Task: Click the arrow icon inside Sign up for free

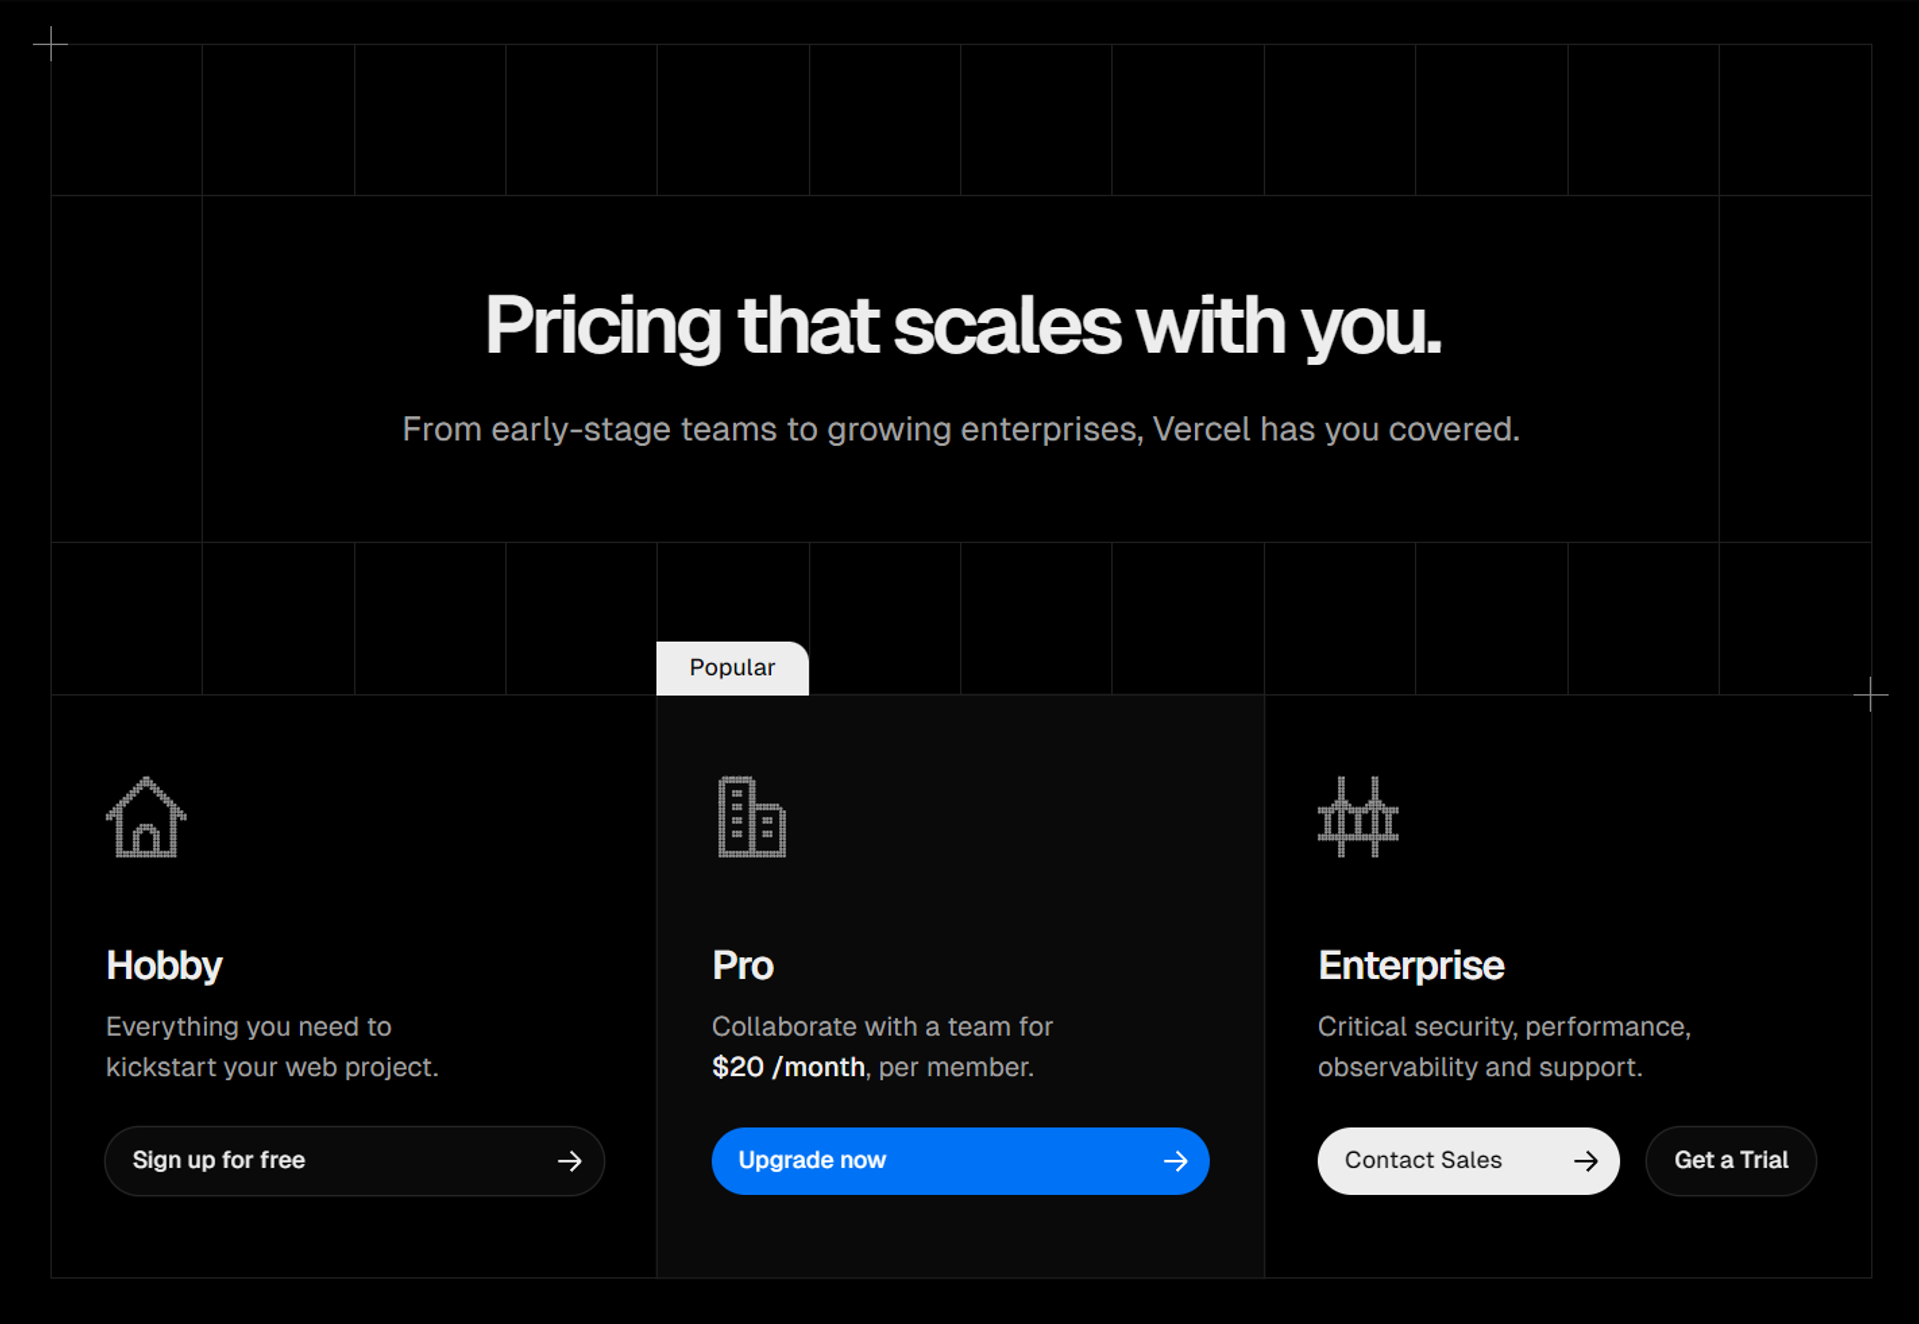Action: pyautogui.click(x=568, y=1161)
